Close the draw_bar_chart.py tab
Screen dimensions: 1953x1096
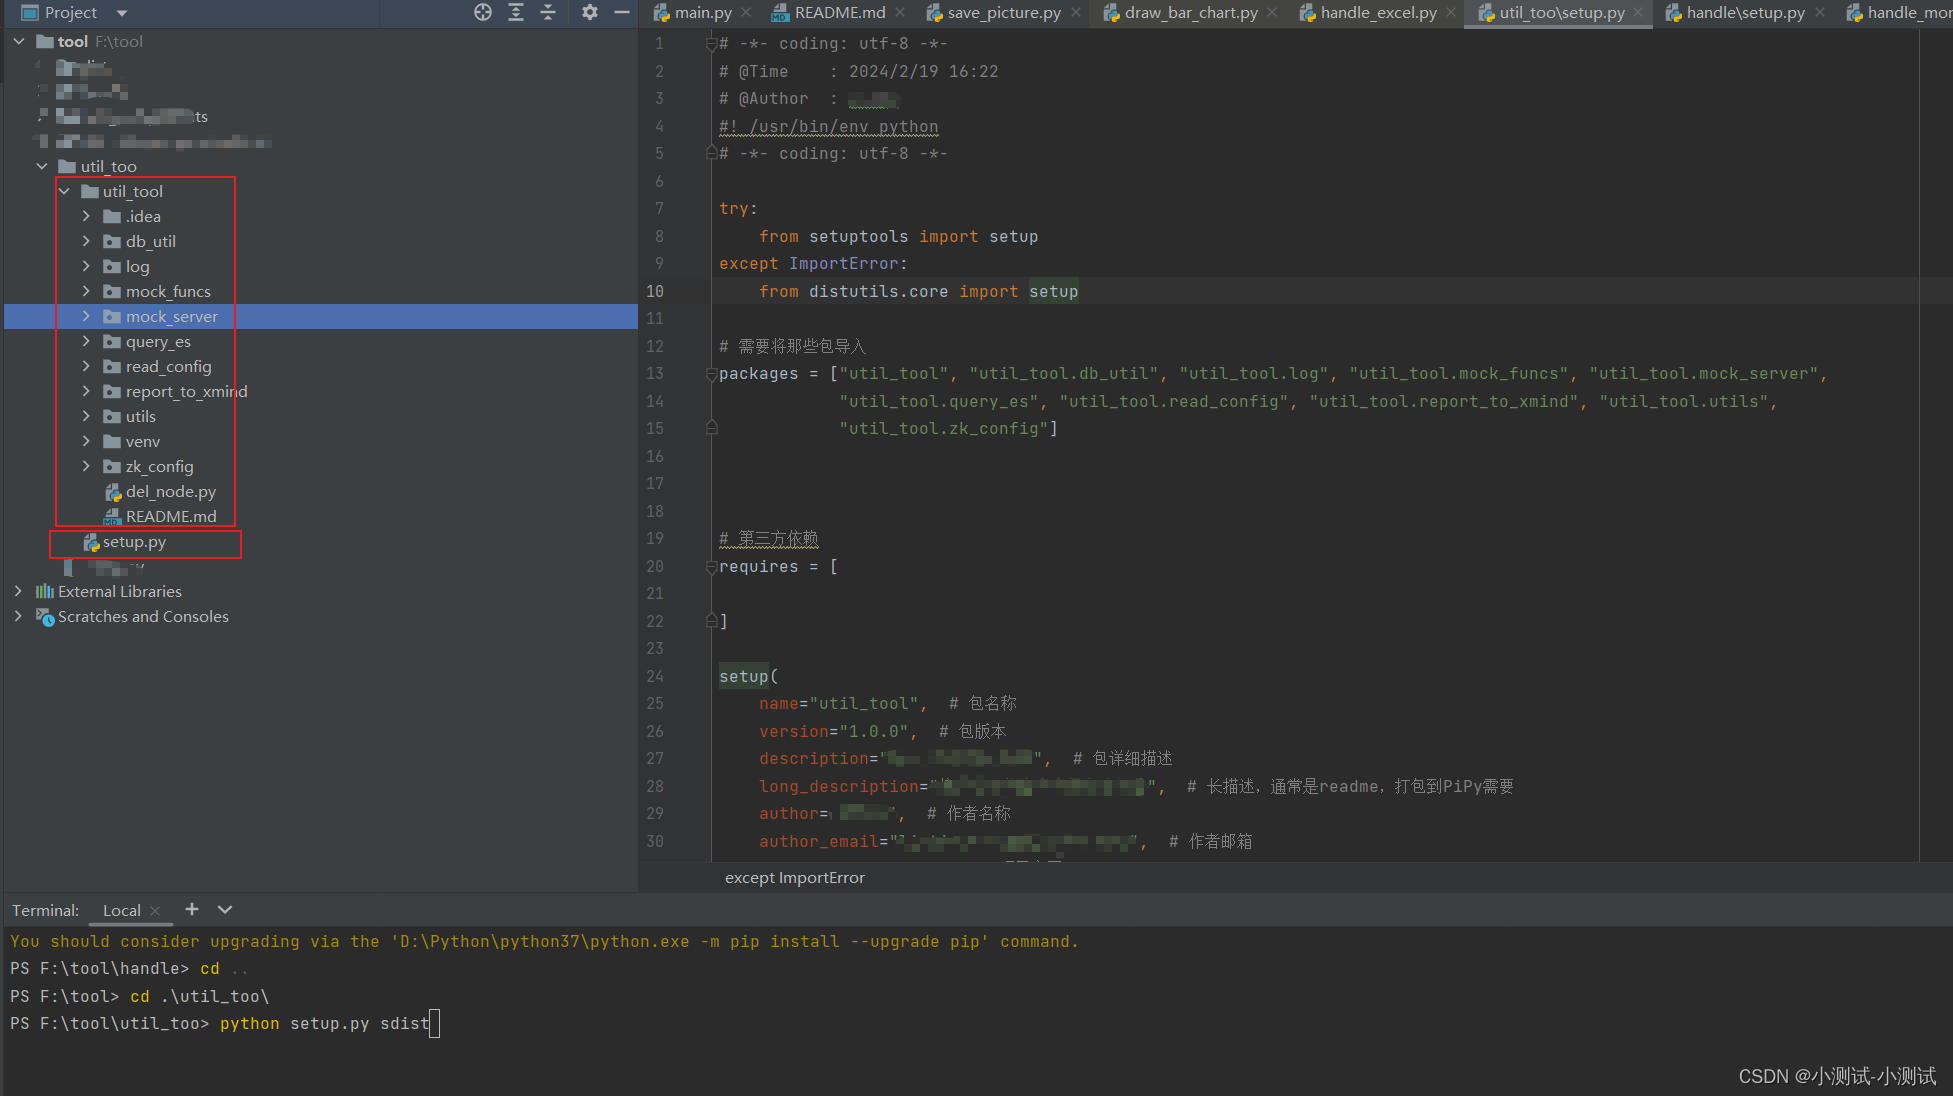click(x=1272, y=13)
